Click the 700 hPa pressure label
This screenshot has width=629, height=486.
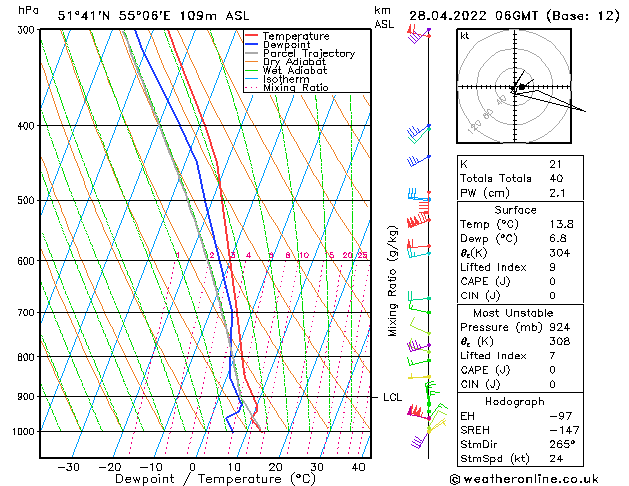(x=27, y=312)
